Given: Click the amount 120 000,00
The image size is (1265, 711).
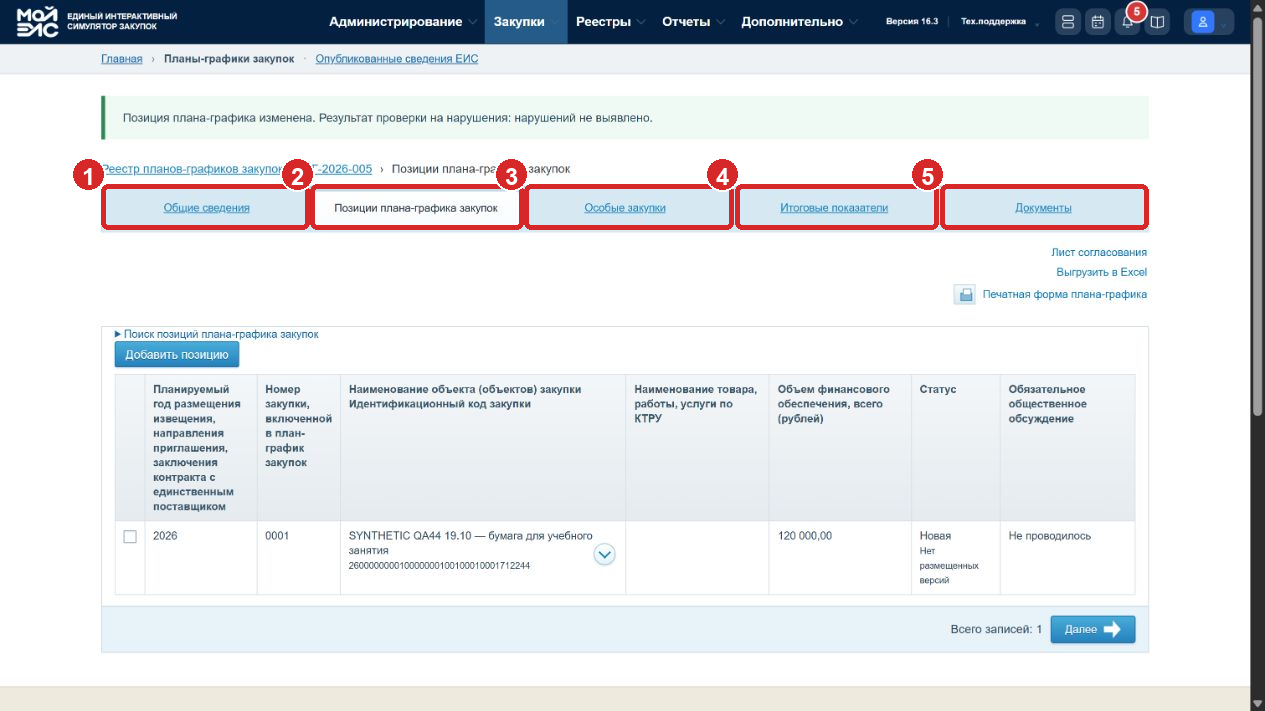Looking at the screenshot, I should coord(805,536).
